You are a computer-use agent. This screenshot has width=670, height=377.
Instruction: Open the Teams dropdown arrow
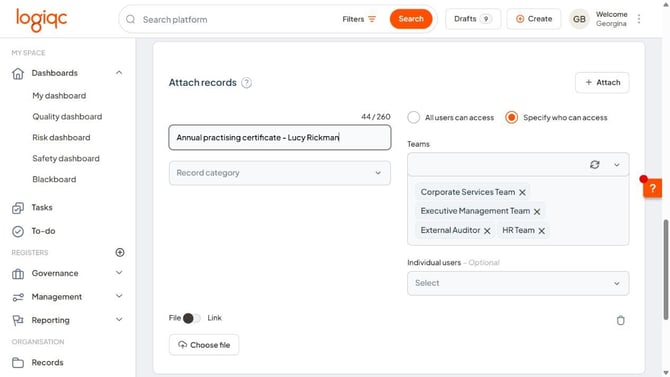click(617, 165)
